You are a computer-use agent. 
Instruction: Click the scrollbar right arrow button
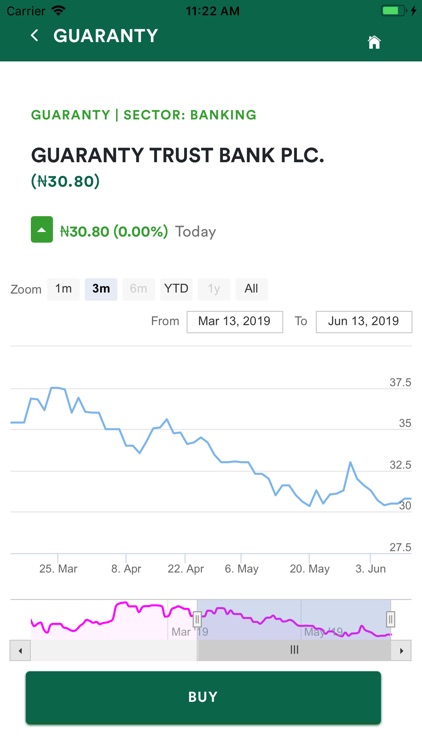pyautogui.click(x=401, y=651)
